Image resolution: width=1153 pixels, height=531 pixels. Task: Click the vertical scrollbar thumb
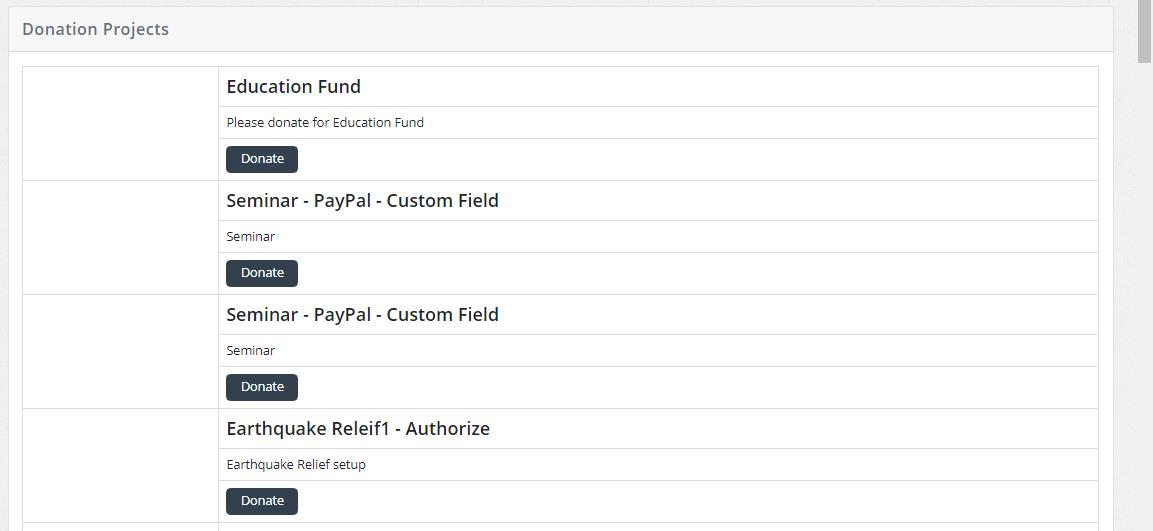[x=1145, y=30]
